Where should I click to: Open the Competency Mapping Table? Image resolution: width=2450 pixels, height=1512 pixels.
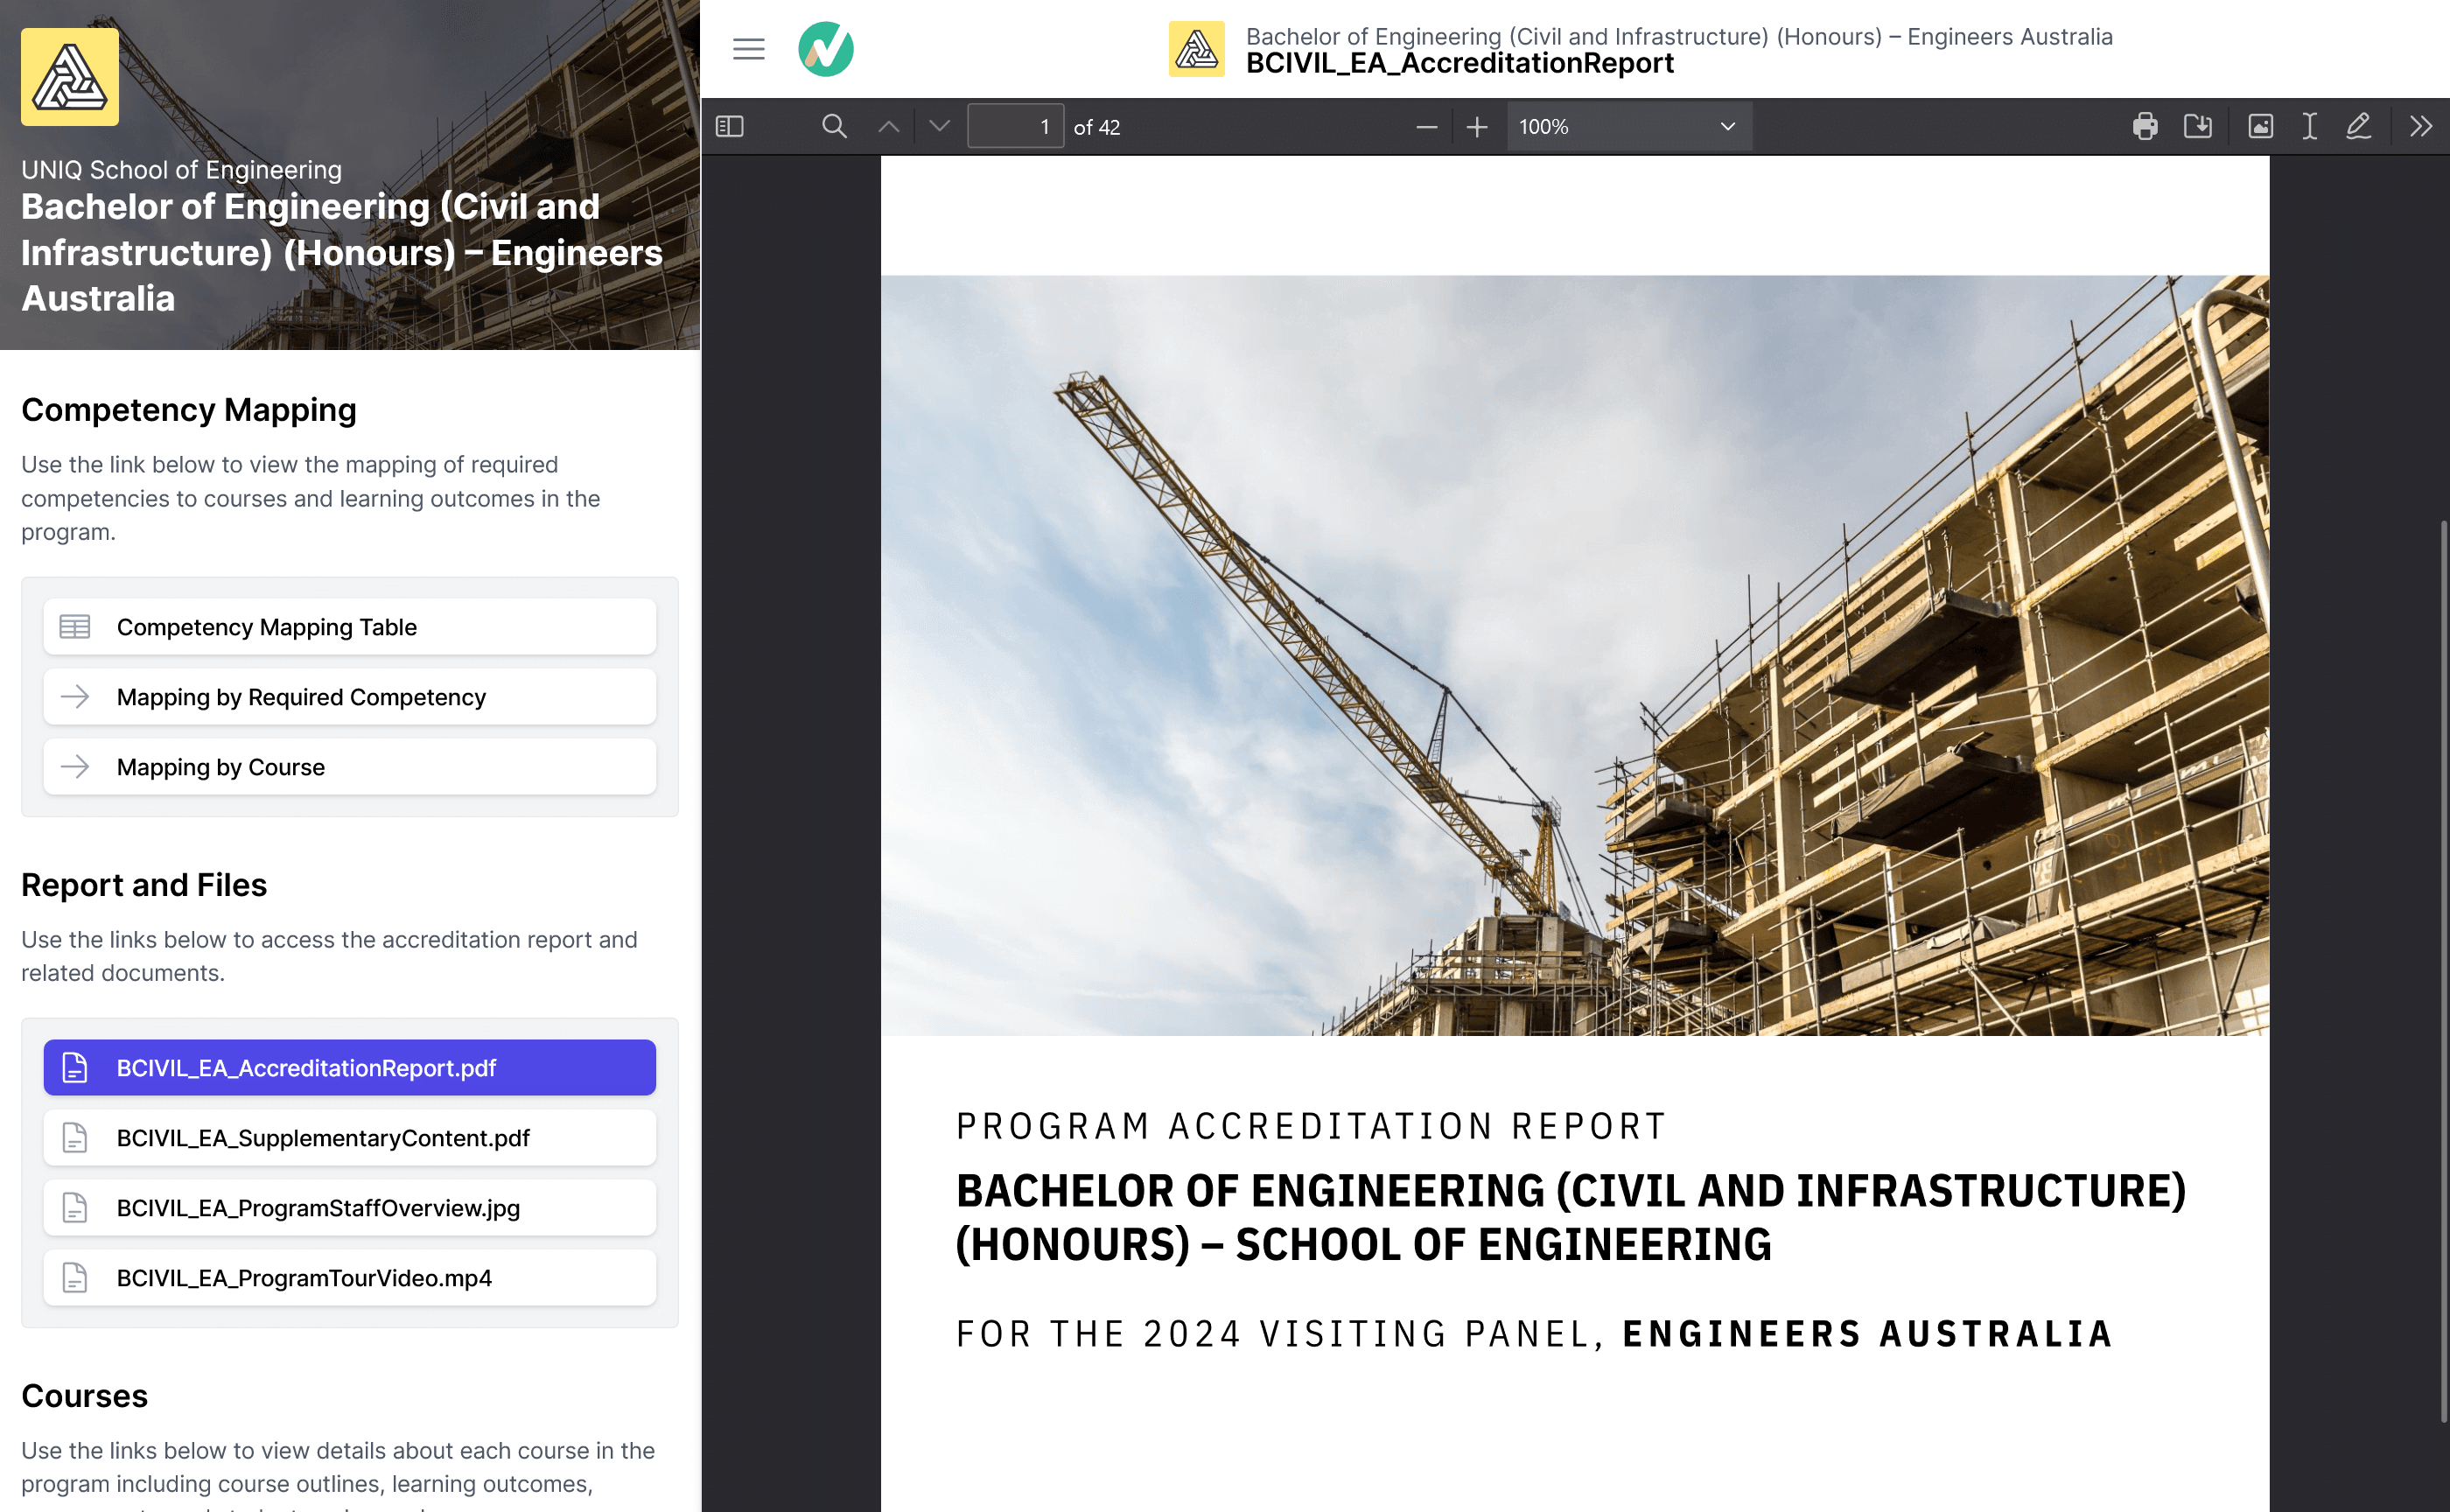pos(350,627)
